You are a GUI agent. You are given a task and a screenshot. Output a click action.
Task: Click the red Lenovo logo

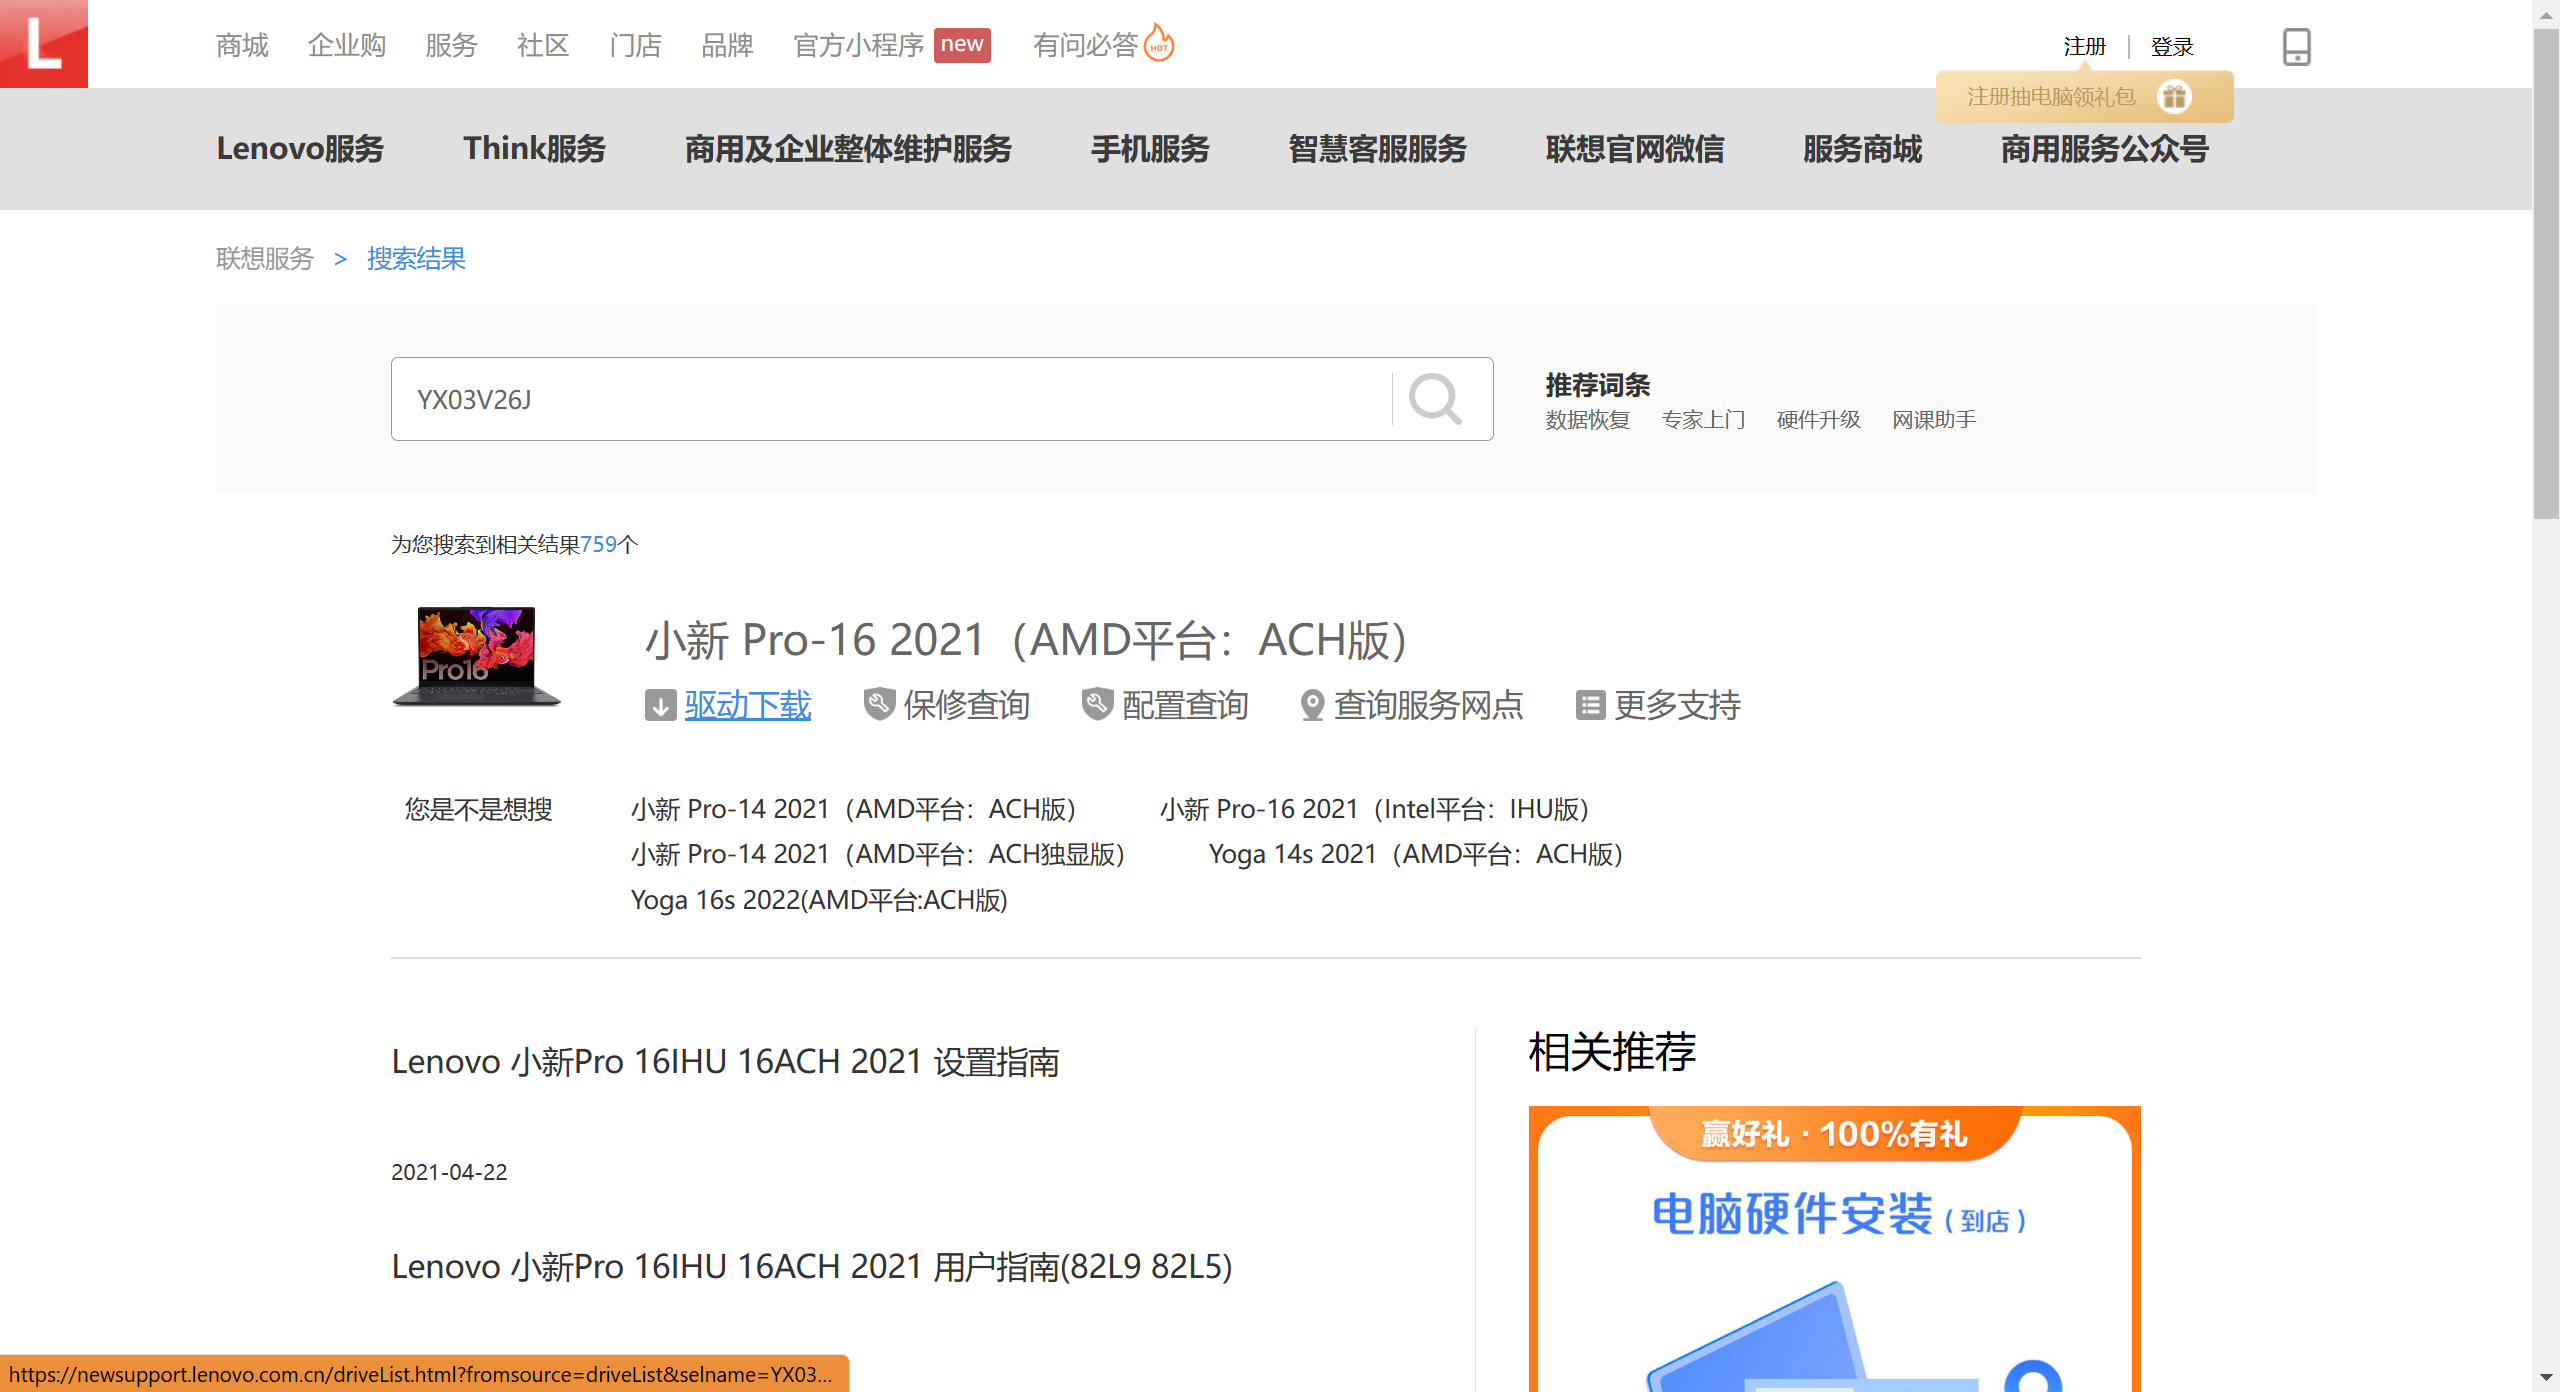pos(43,43)
